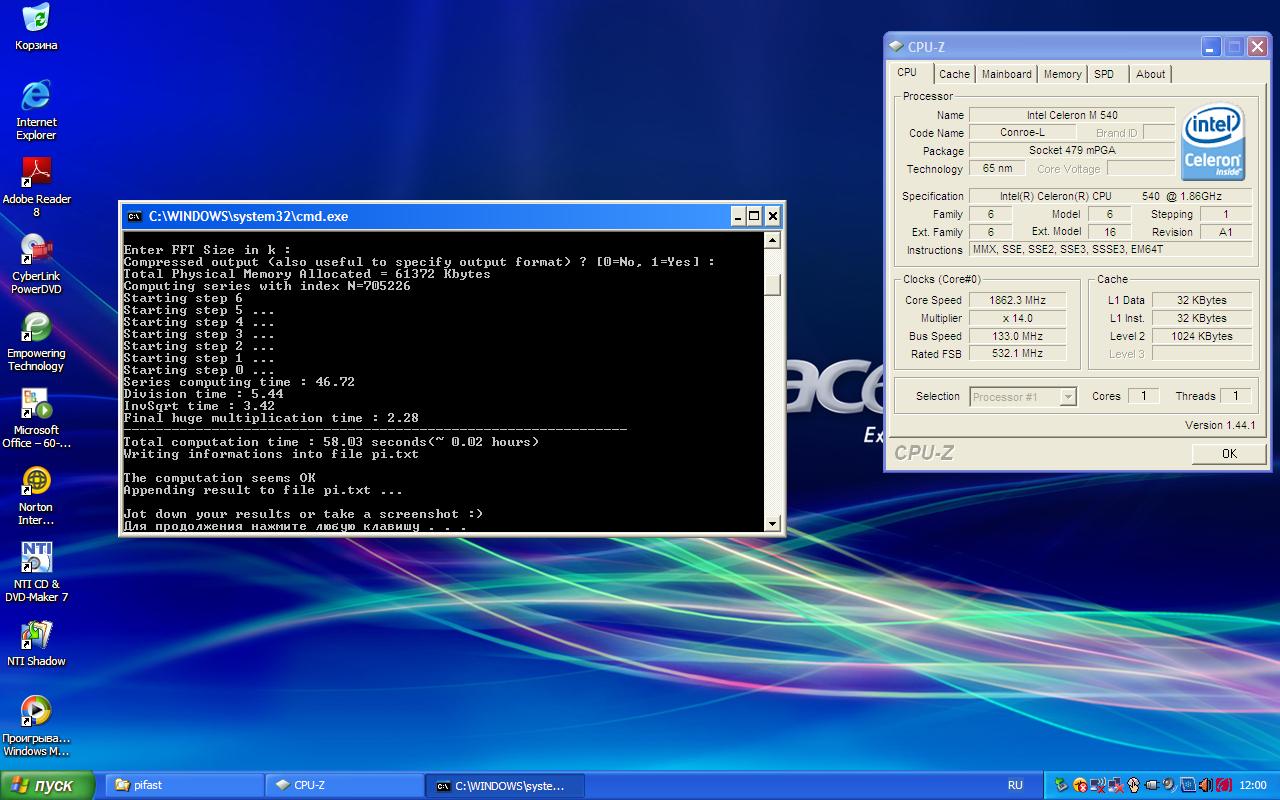Screen dimensions: 1280x800
Task: Click the cmd window scrollbar down arrow
Action: [772, 523]
